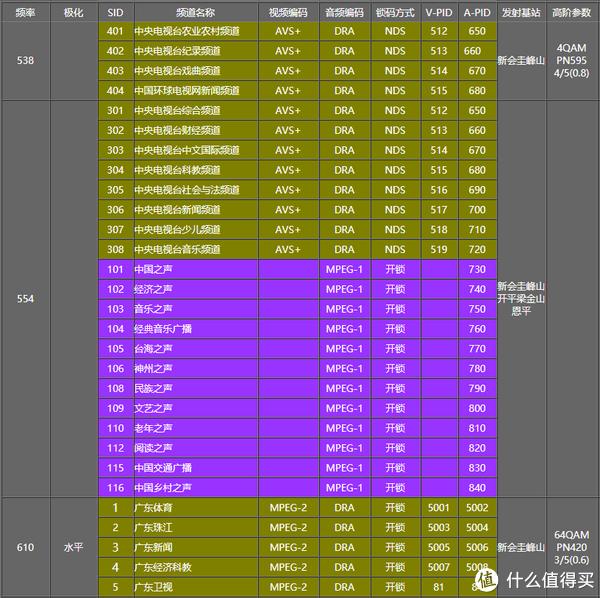
Task: Click V-PID value 519
Action: point(439,250)
